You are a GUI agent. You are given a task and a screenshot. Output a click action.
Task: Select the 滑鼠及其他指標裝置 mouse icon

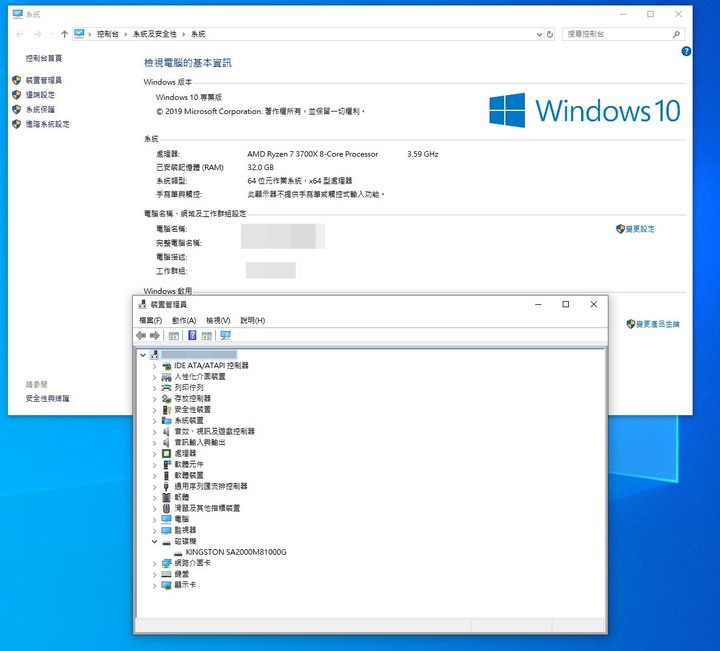click(x=166, y=508)
